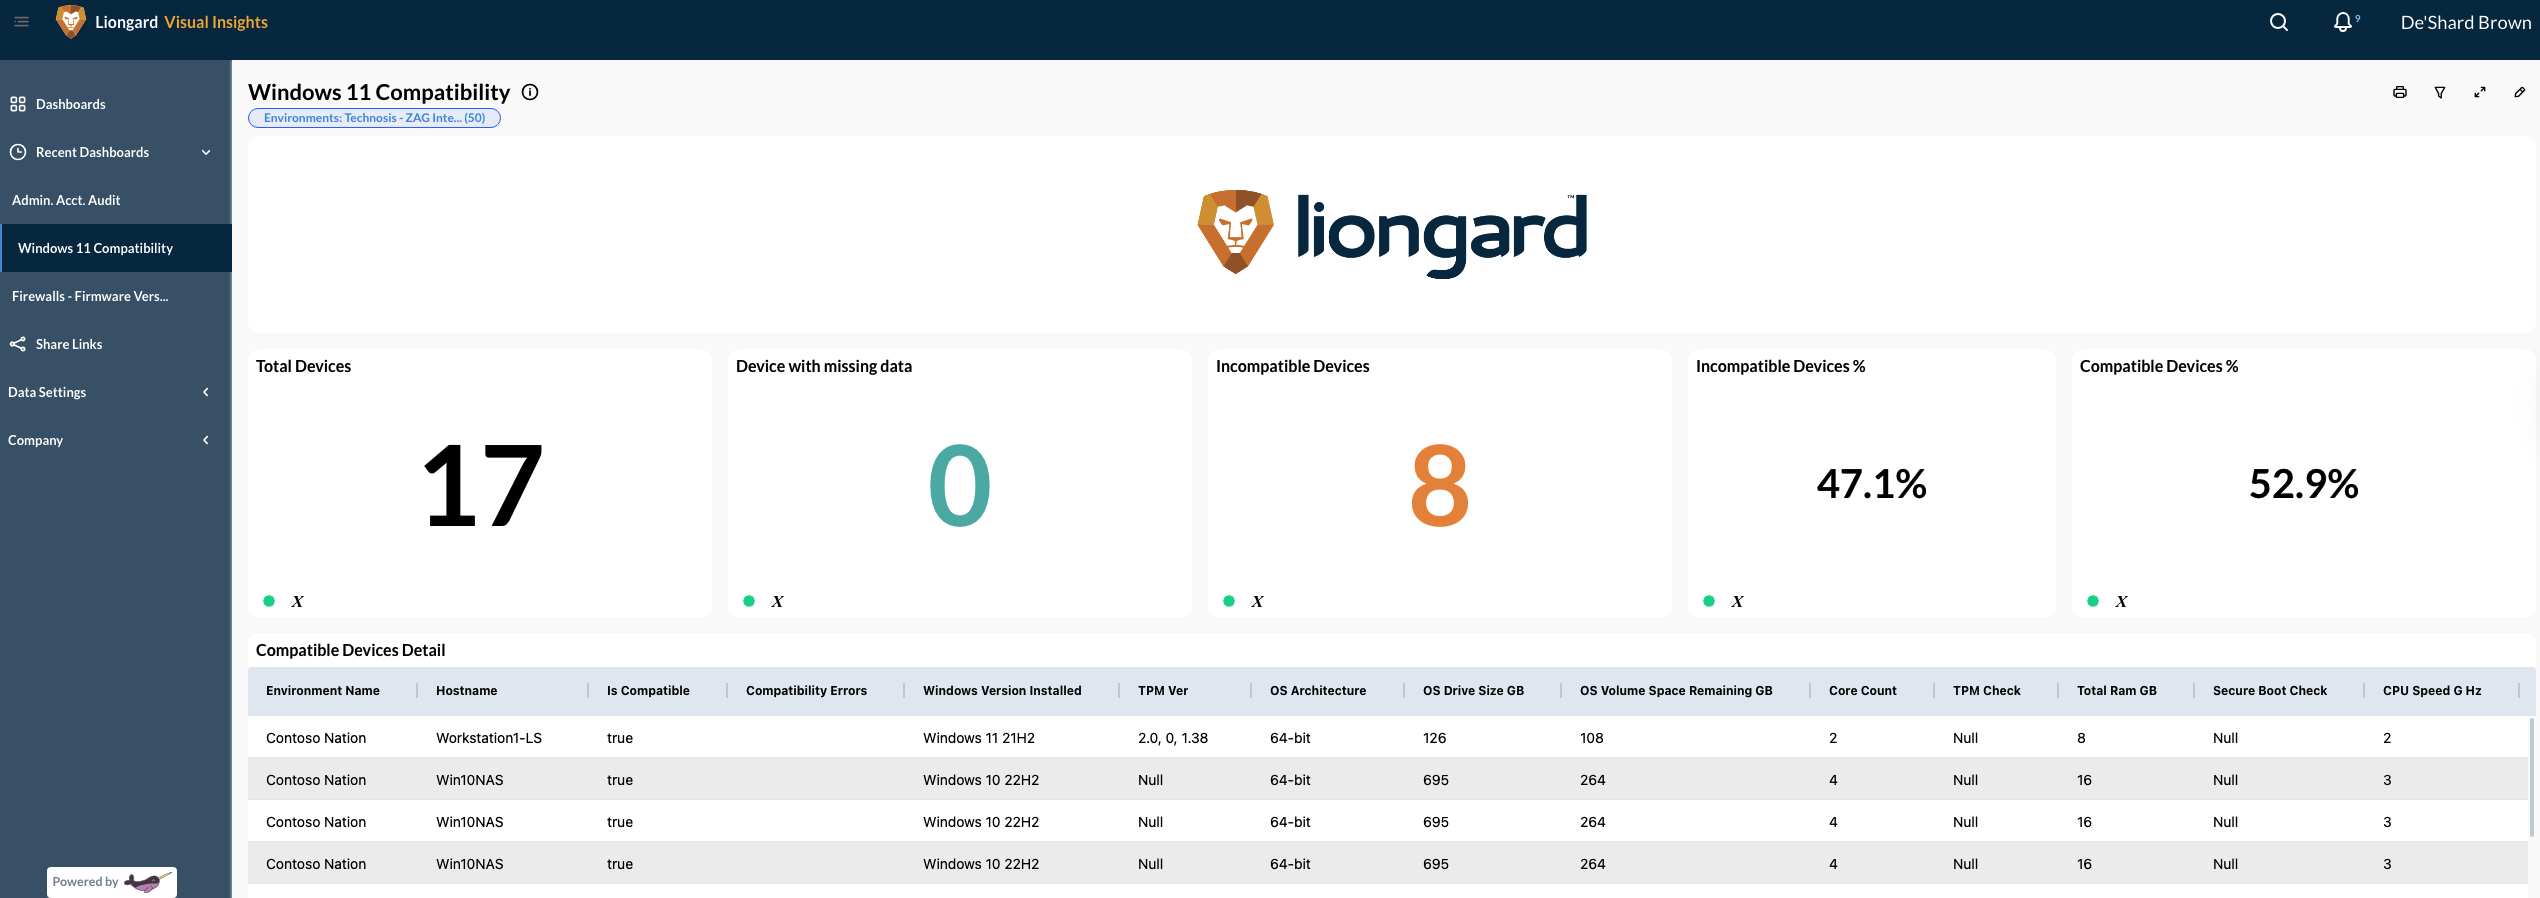This screenshot has height=898, width=2540.
Task: Sort by CPU Speed G Hz column
Action: (2432, 690)
